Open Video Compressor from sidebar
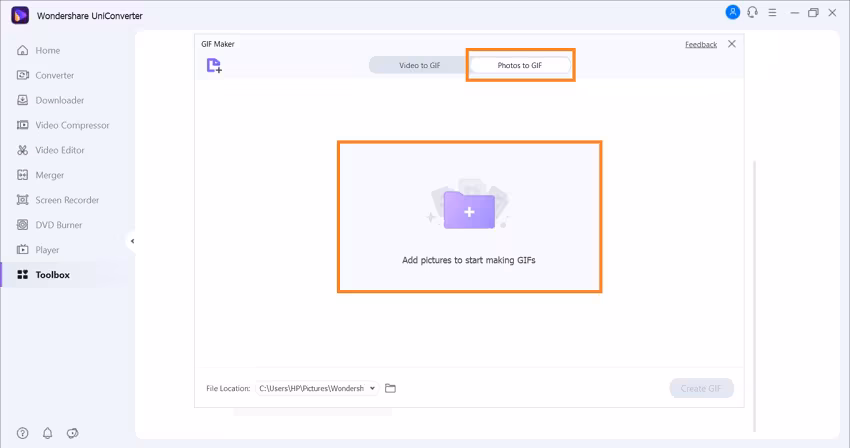This screenshot has height=448, width=850. [x=72, y=125]
